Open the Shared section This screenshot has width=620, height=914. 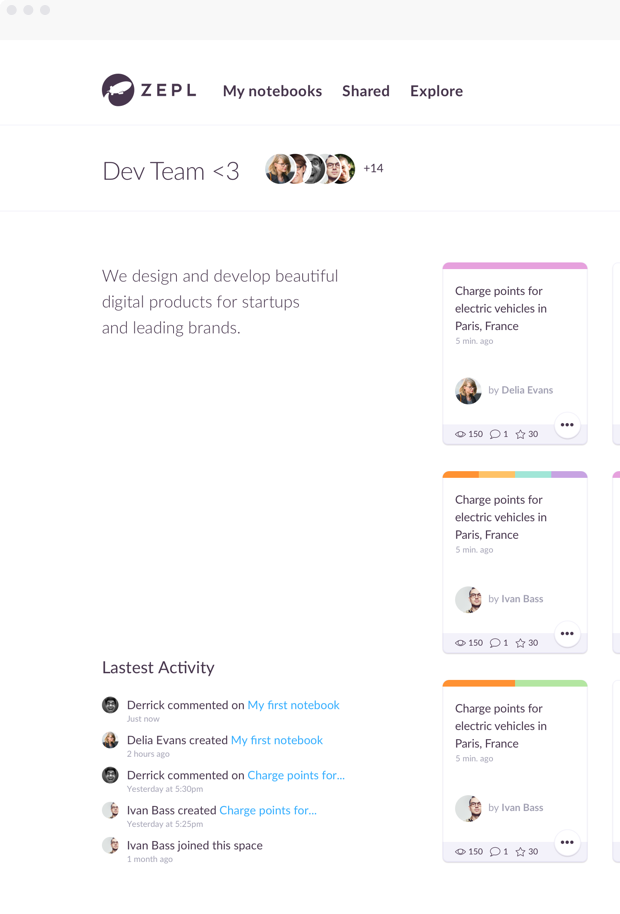point(366,91)
